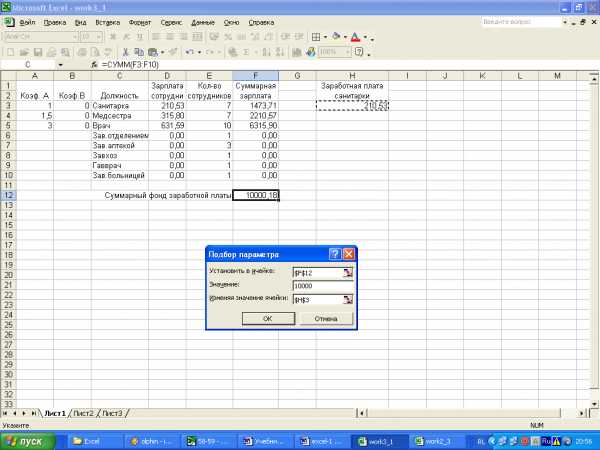Click the Значение input field containing 10000
This screenshot has width=600, height=450.
323,285
